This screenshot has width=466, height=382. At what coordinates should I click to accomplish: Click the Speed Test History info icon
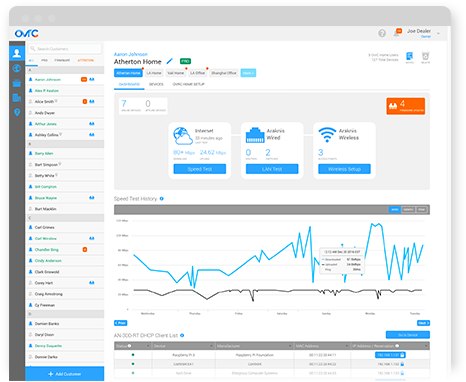[x=162, y=199]
